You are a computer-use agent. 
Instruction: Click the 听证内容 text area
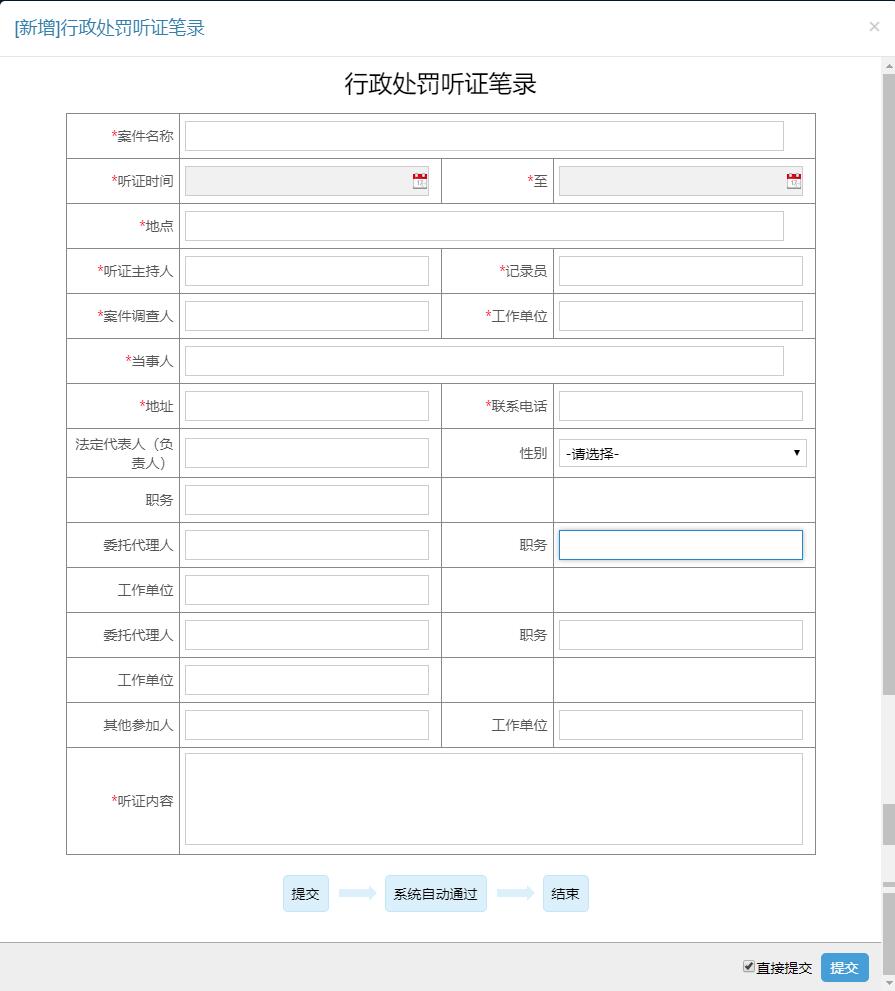click(493, 799)
